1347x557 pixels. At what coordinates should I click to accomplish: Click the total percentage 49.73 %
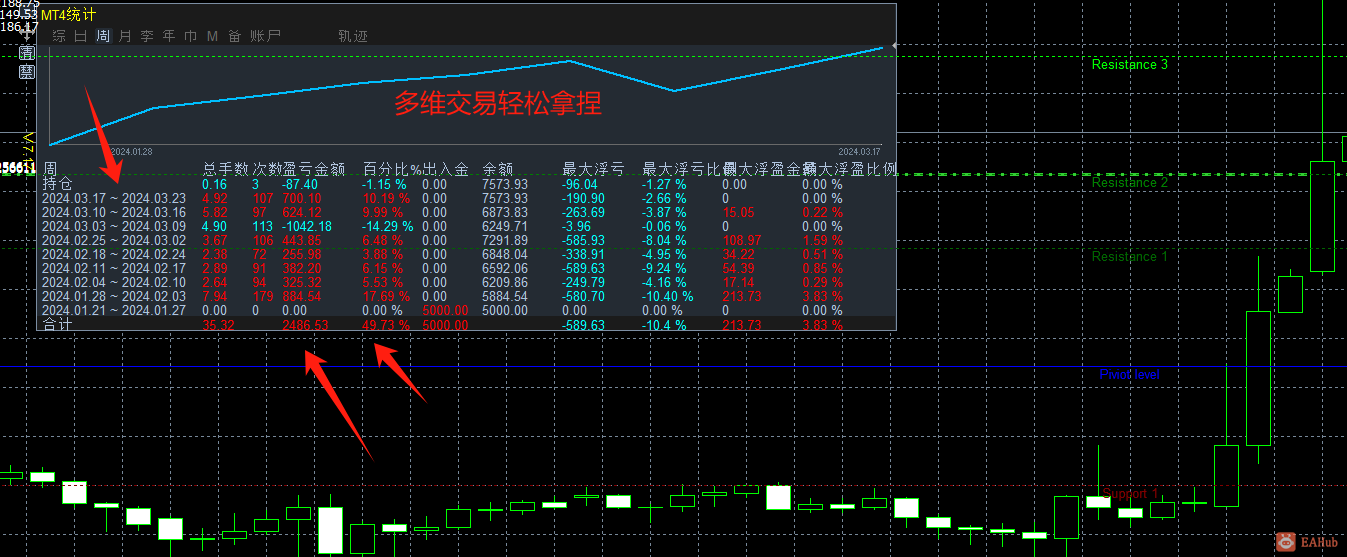(386, 325)
